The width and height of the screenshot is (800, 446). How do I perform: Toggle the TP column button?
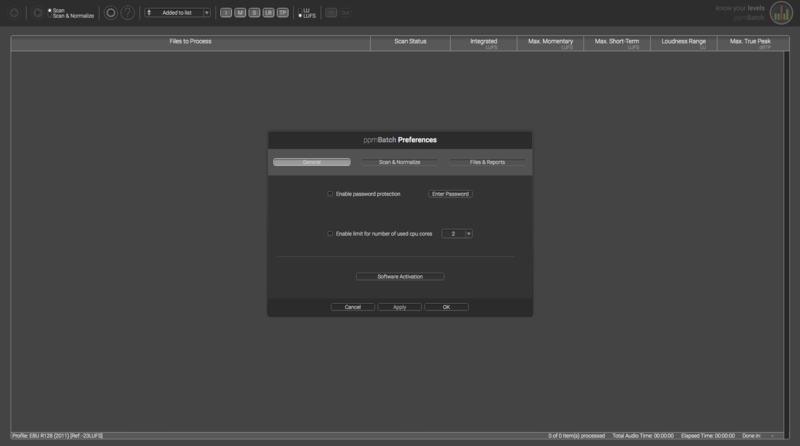click(283, 12)
